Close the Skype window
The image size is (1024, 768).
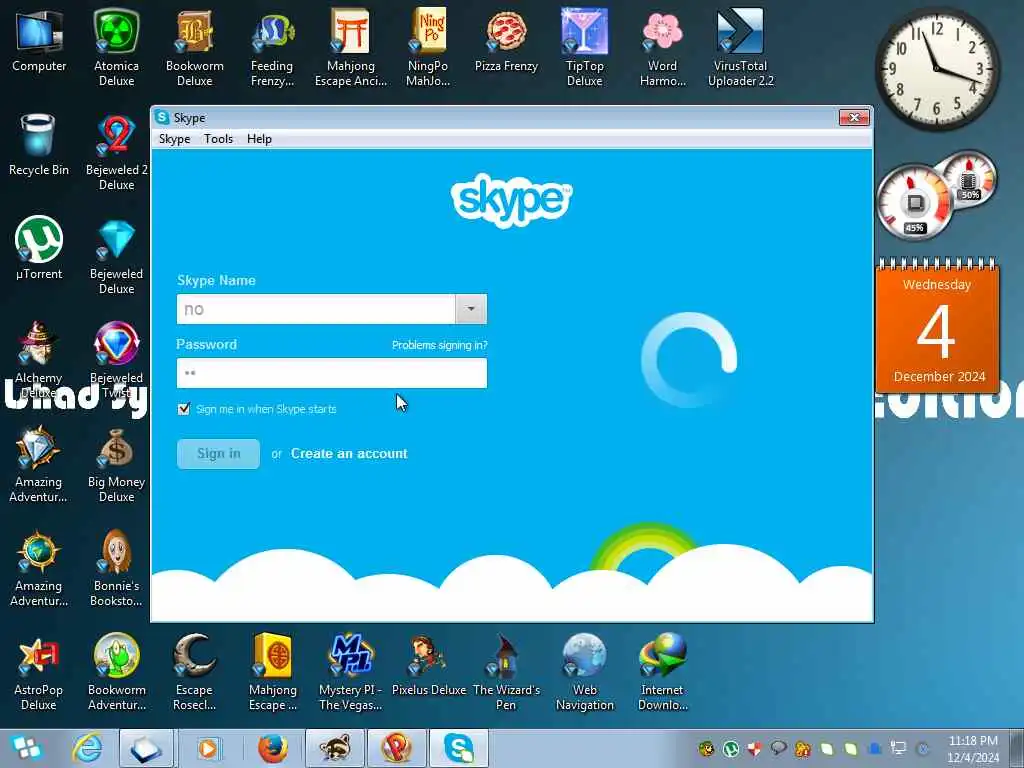click(854, 118)
